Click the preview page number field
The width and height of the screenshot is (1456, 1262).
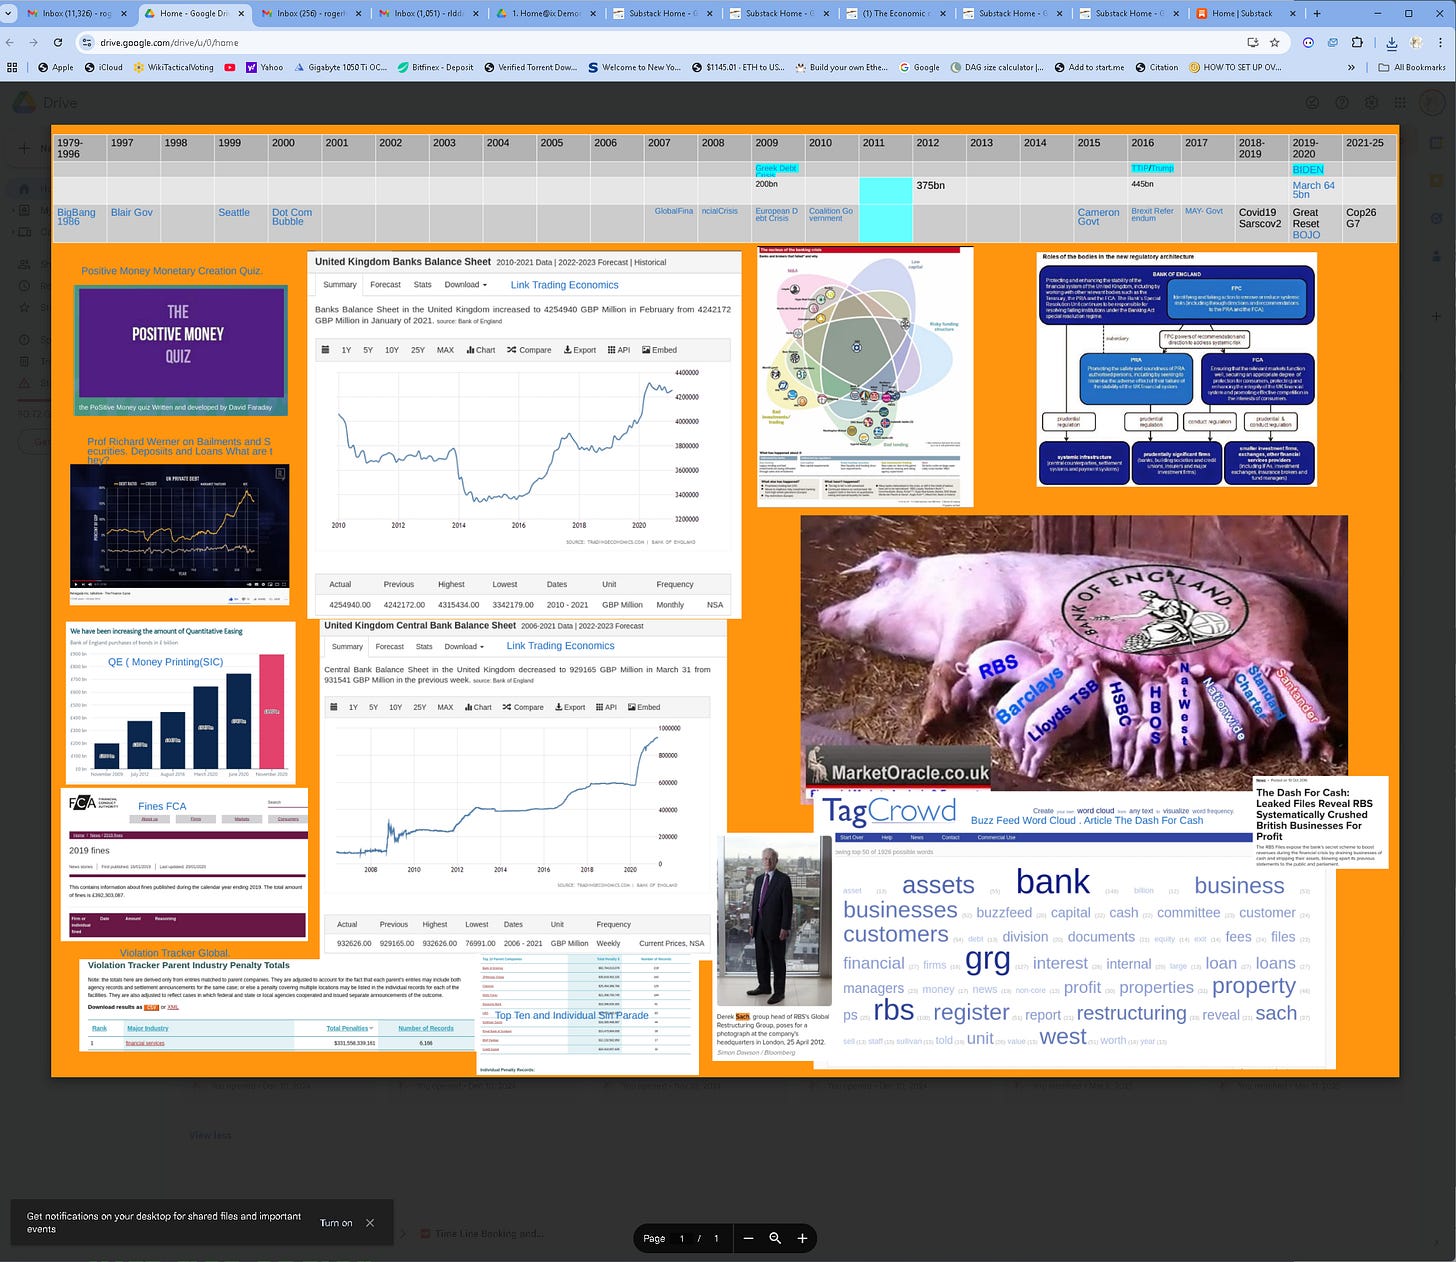click(x=682, y=1238)
